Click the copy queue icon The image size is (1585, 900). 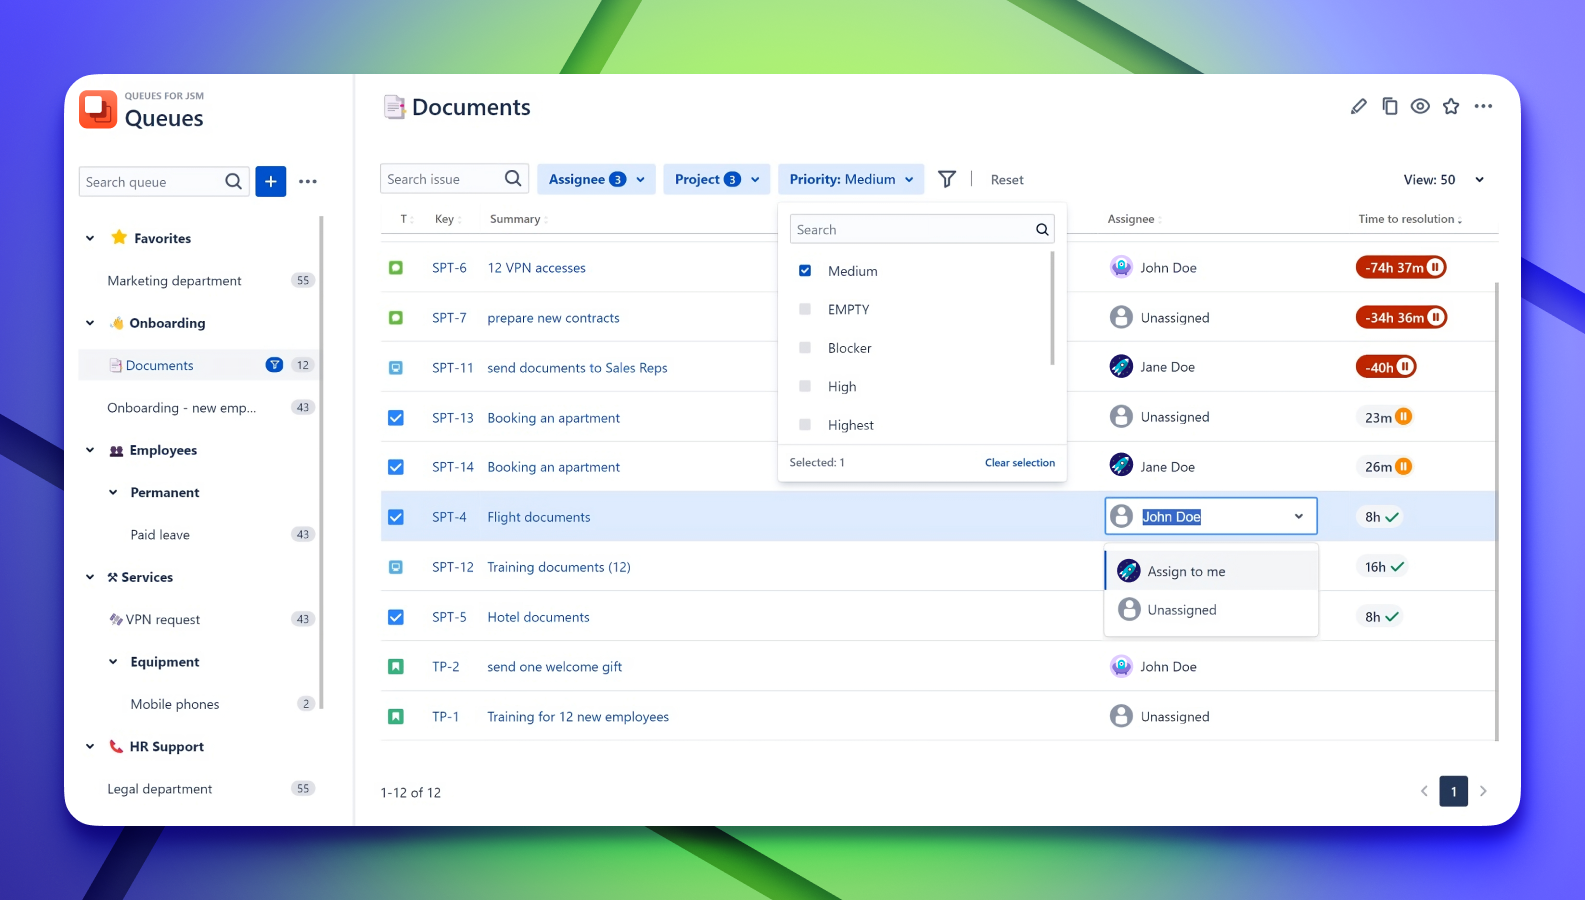(x=1389, y=106)
